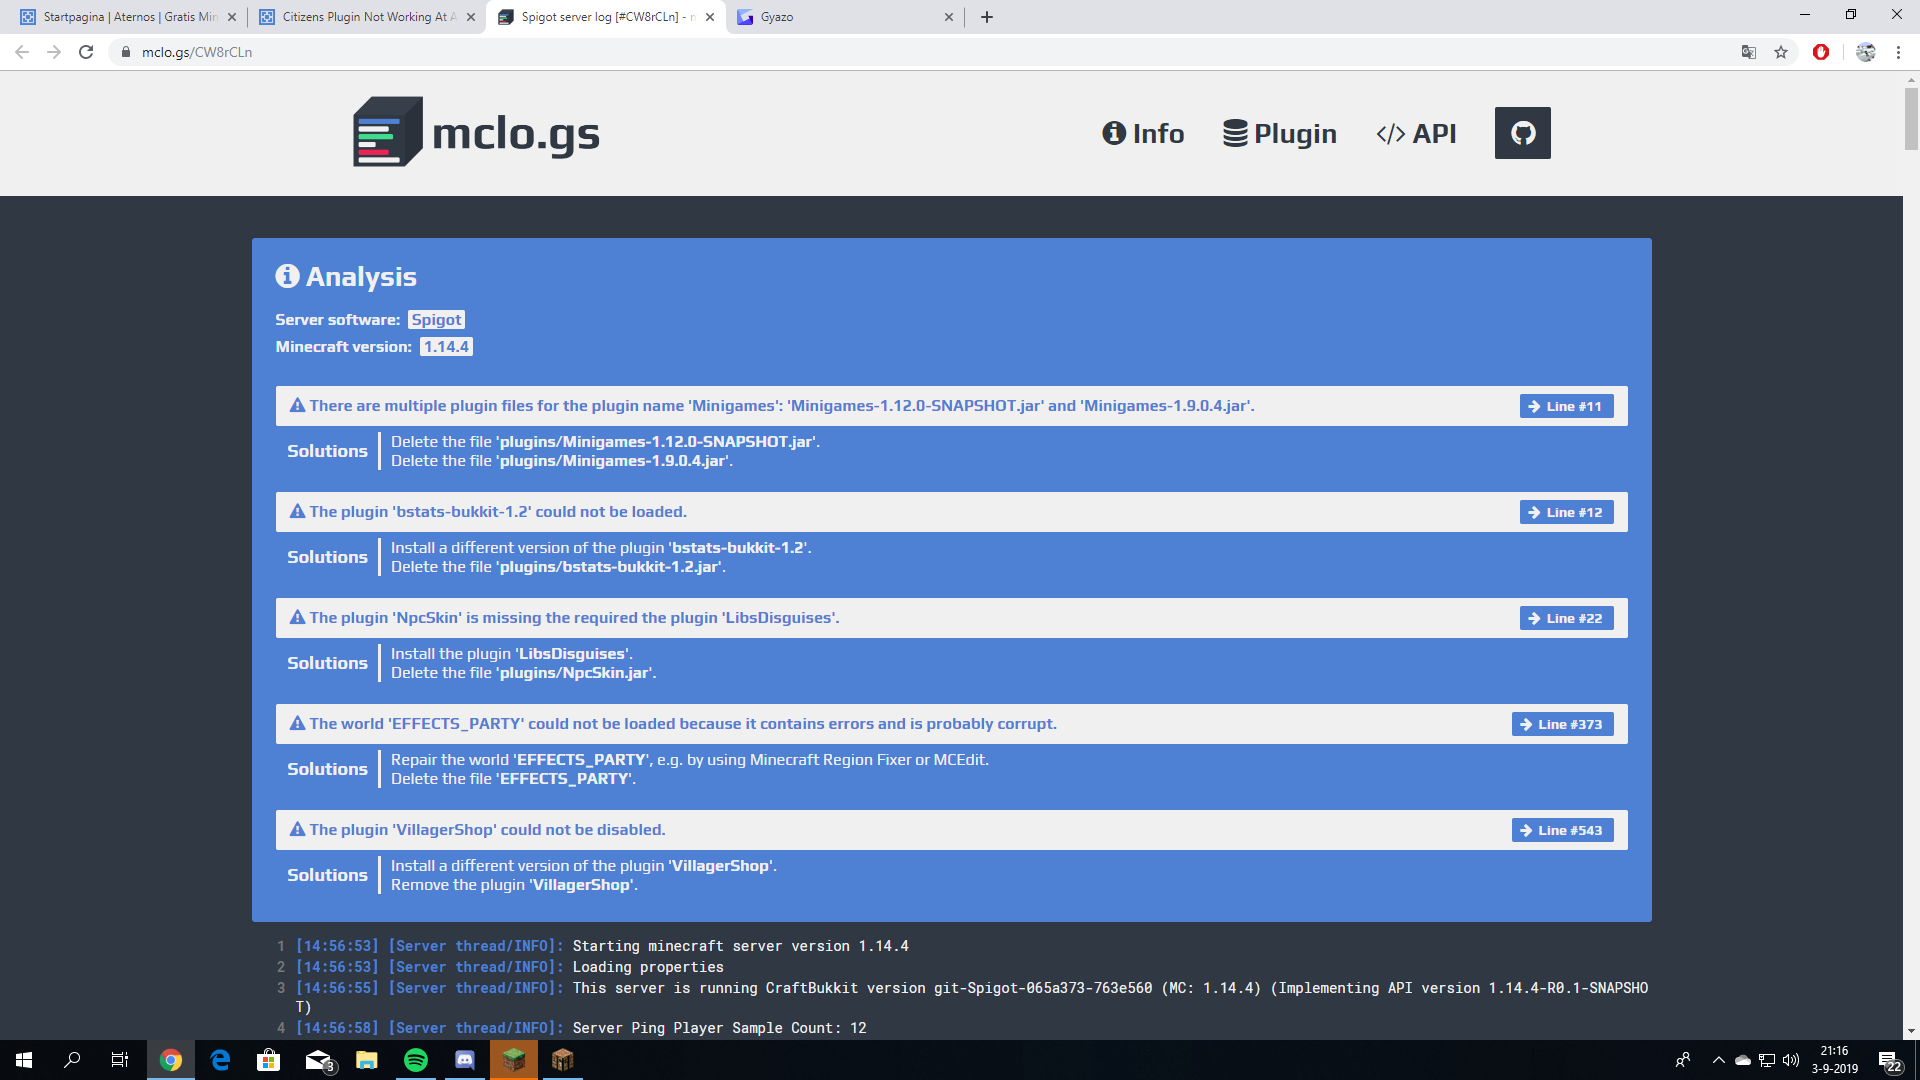Jump to Line #12 of the log

[x=1566, y=512]
